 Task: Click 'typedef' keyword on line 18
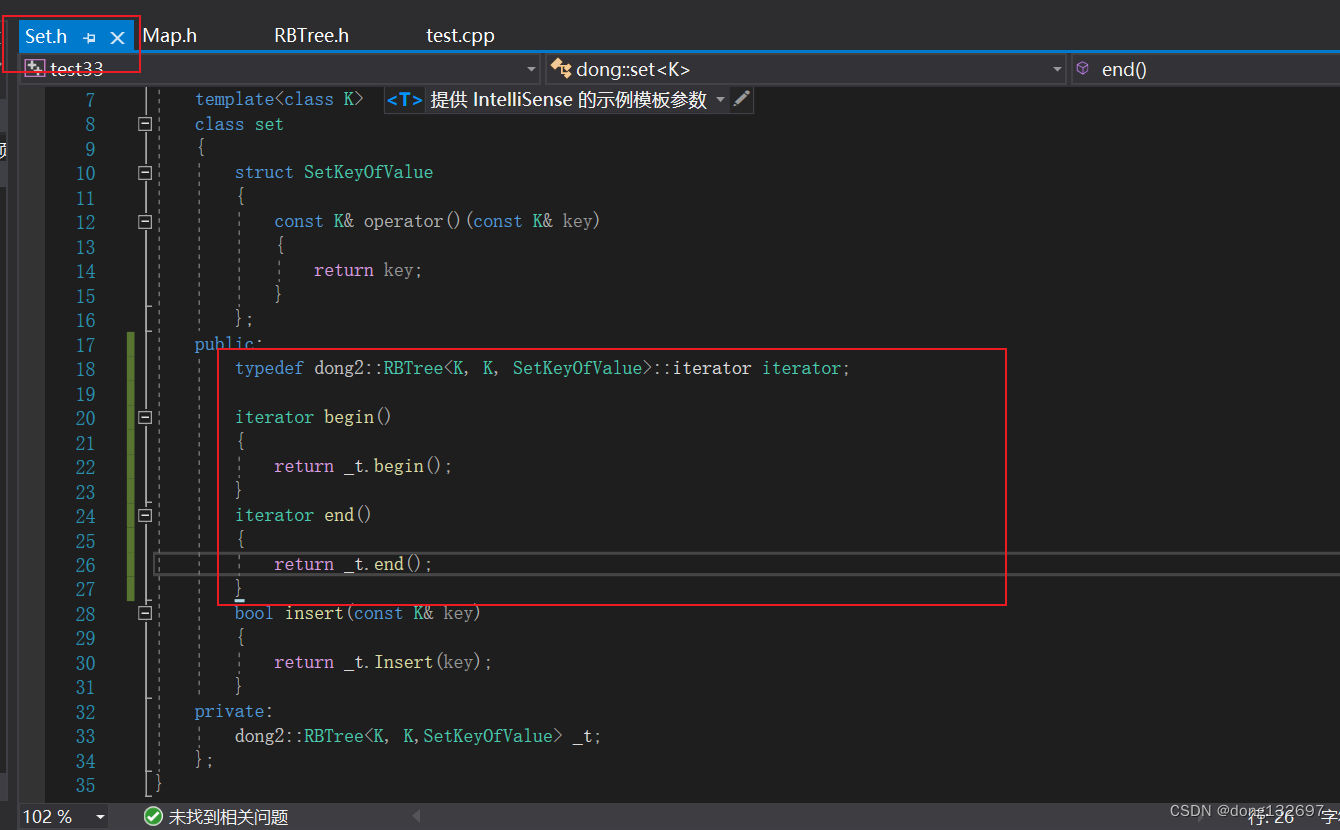click(x=269, y=368)
